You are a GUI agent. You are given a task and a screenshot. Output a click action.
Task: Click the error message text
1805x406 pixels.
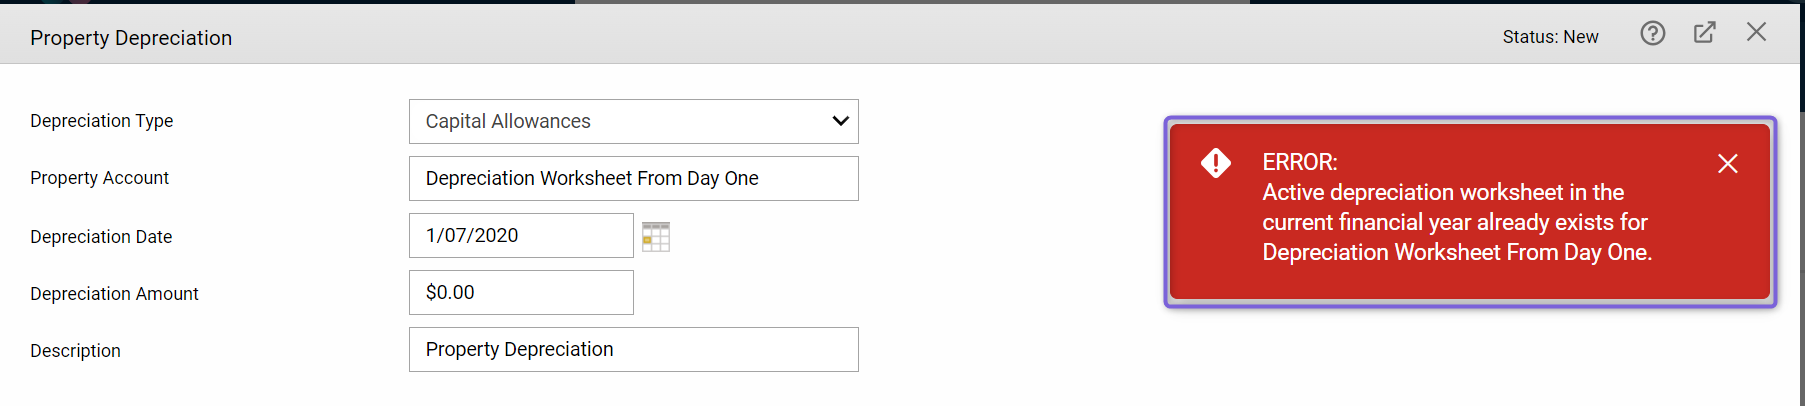1456,222
